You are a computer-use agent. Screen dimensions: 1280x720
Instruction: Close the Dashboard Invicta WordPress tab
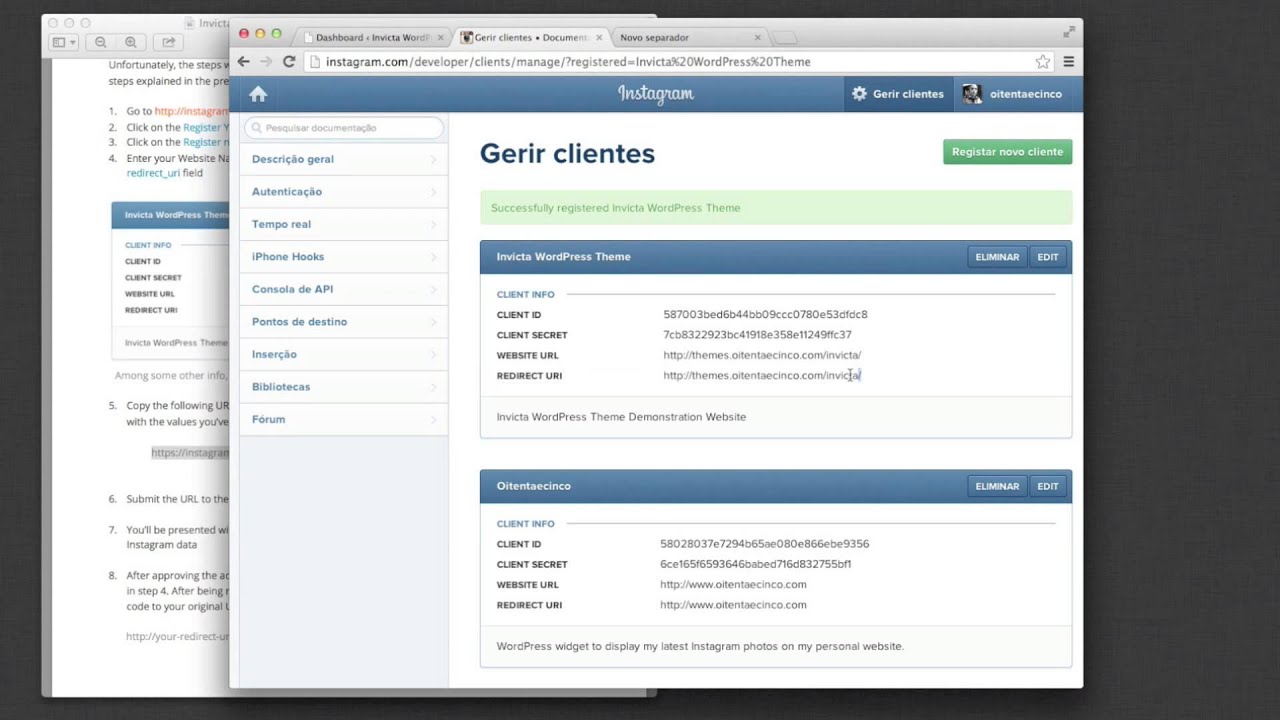[x=440, y=38]
